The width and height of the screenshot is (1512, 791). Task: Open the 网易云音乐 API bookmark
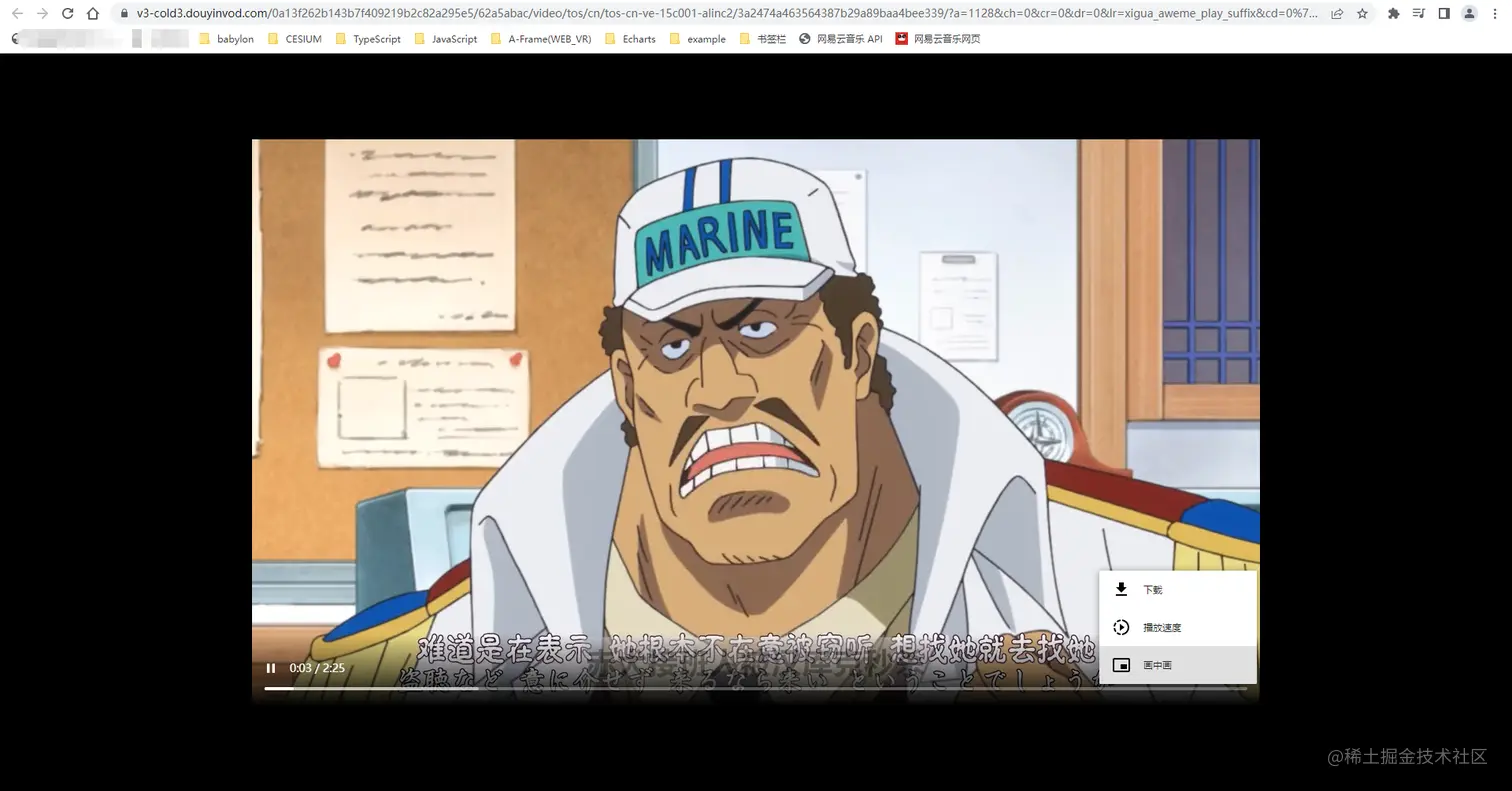pos(843,39)
